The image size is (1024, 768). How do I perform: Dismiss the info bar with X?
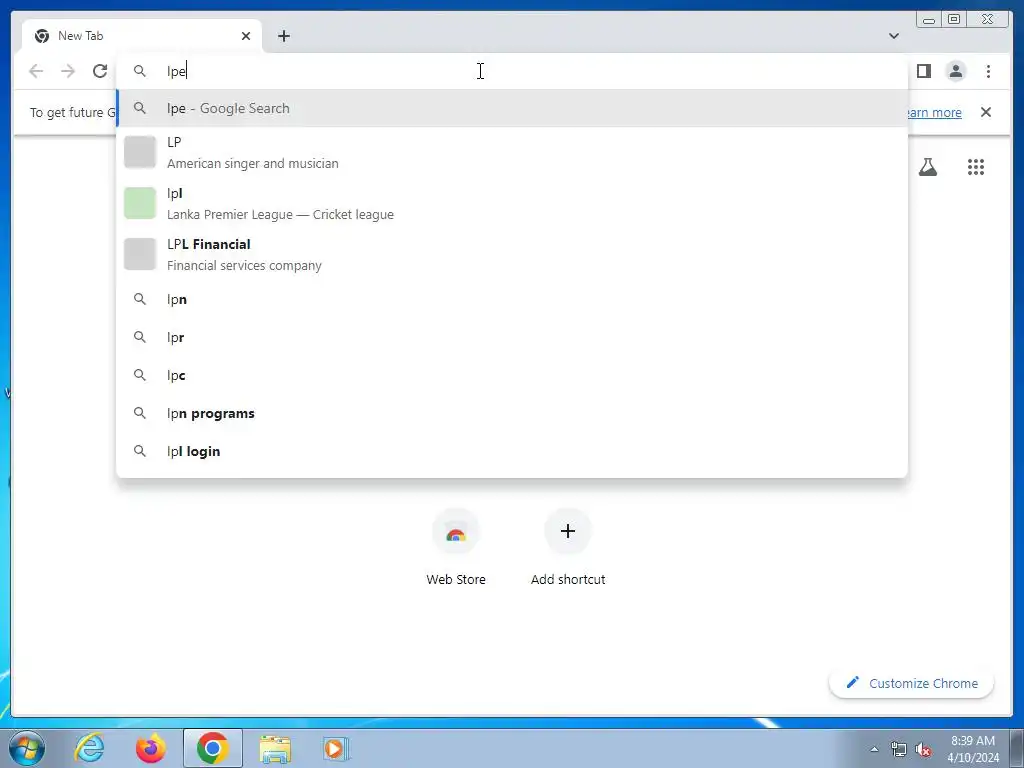click(985, 112)
